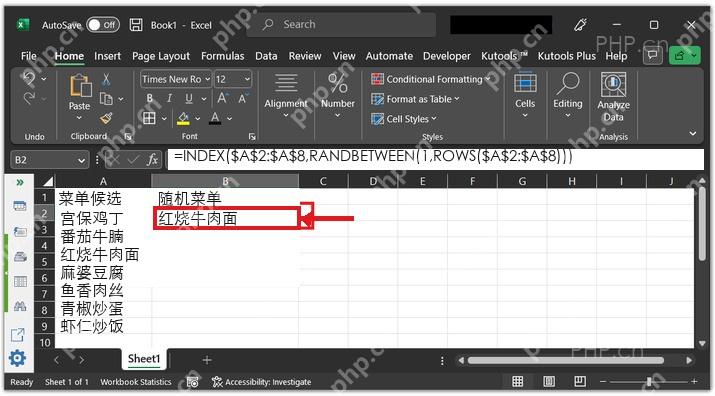Viewport: 715px width, 396px height.
Task: Open the Kutools Plus tab
Action: click(567, 56)
